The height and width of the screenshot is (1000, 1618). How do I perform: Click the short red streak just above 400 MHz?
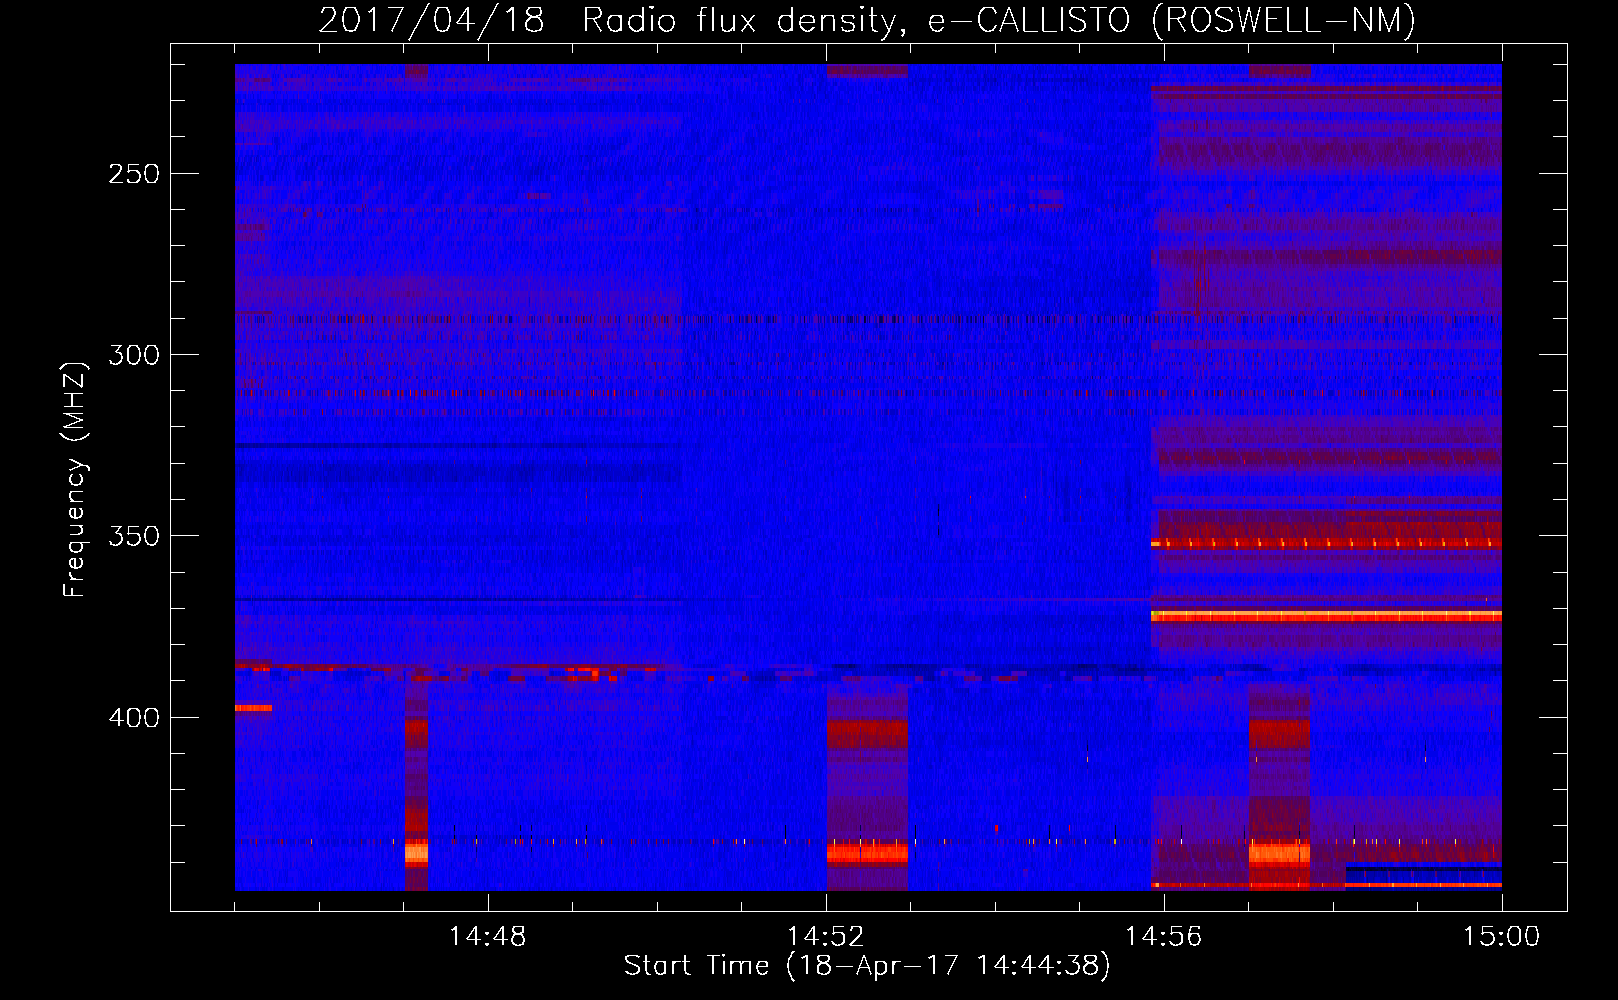coord(253,708)
